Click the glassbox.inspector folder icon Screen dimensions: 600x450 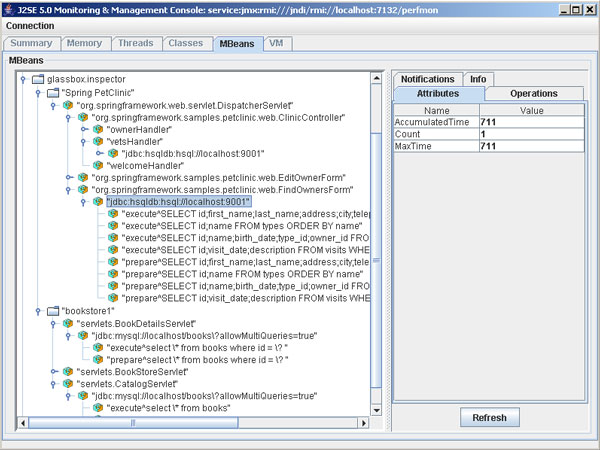pyautogui.click(x=38, y=79)
